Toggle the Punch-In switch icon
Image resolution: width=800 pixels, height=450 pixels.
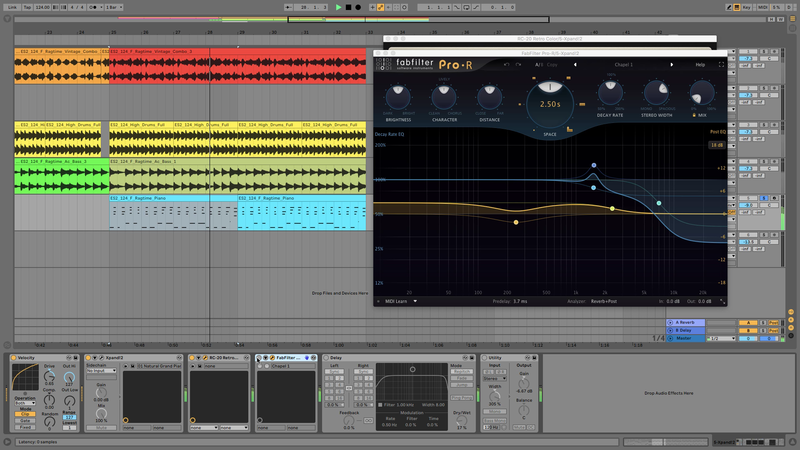[x=457, y=7]
